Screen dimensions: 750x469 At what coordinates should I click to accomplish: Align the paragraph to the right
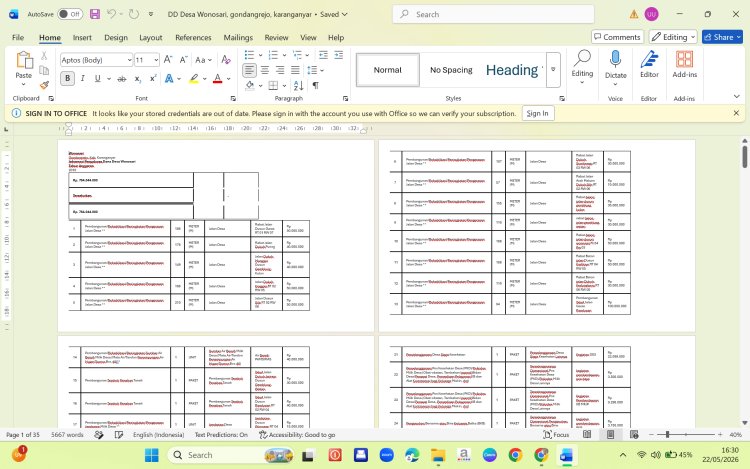[x=280, y=70]
